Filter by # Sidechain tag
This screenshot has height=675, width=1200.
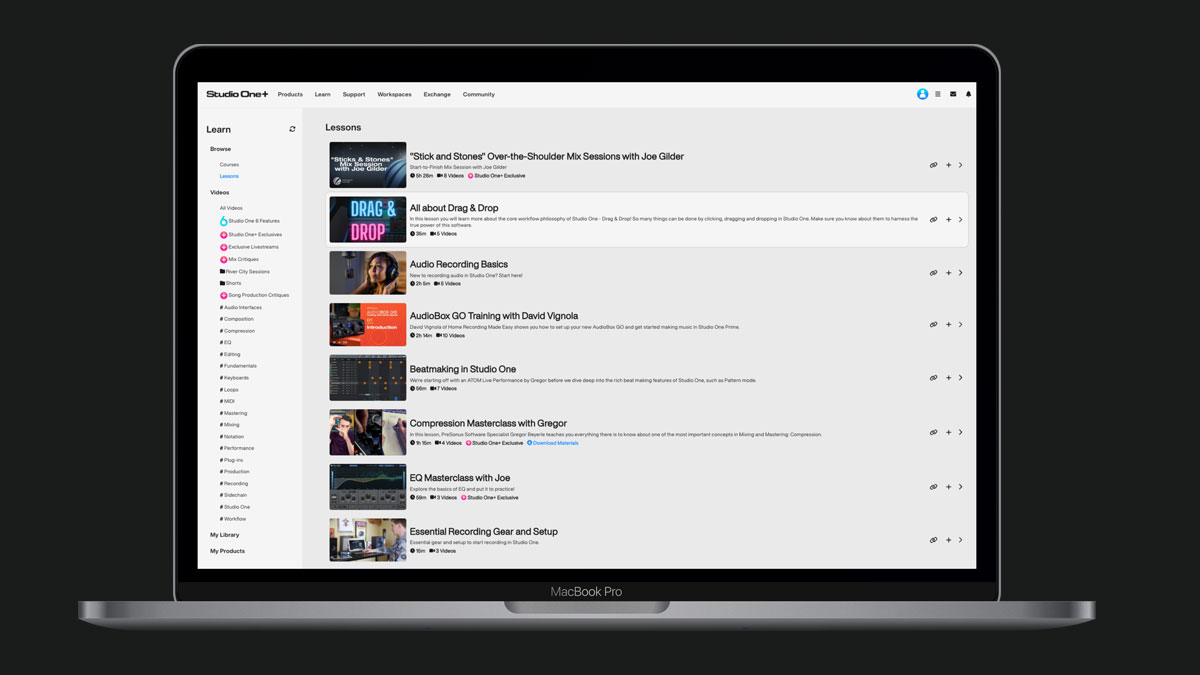tap(233, 495)
